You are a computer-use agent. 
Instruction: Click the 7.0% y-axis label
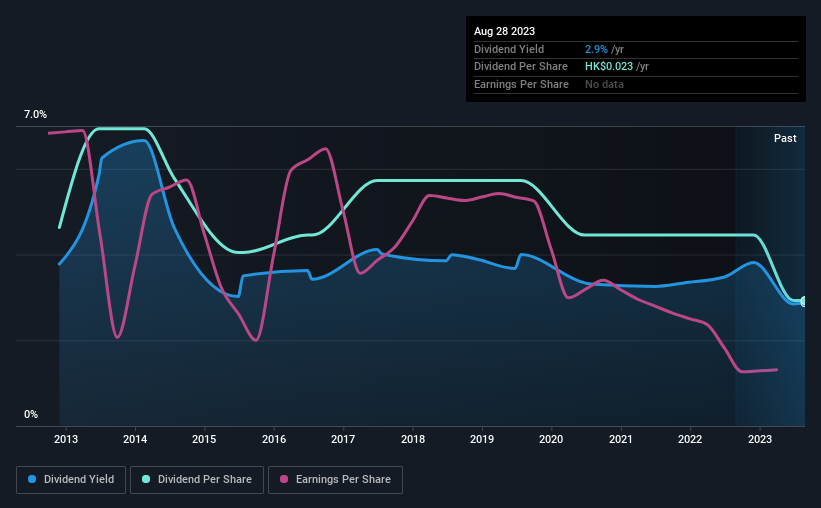click(35, 114)
